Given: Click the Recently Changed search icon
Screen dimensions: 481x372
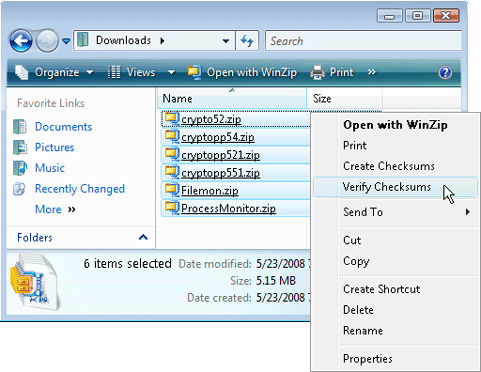Looking at the screenshot, I should [19, 189].
